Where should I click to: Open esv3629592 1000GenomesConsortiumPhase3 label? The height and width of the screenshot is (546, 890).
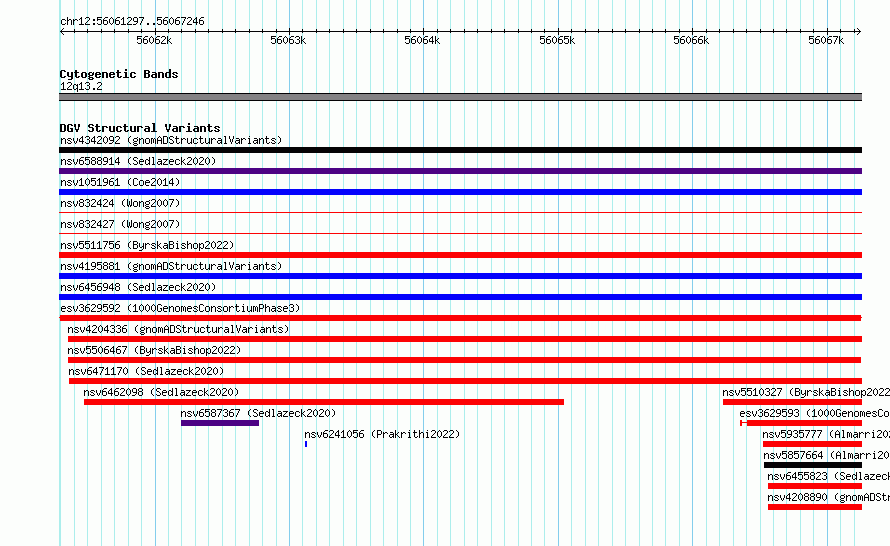tap(180, 308)
